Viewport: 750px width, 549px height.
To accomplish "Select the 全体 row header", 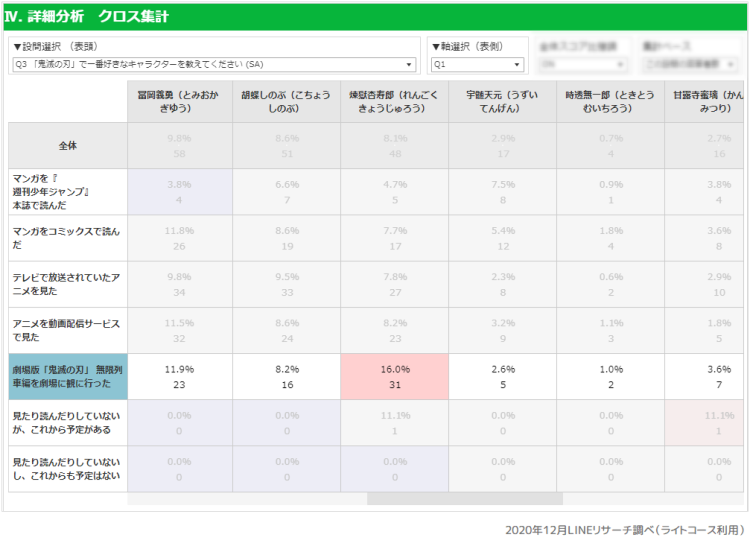I will 68,145.
